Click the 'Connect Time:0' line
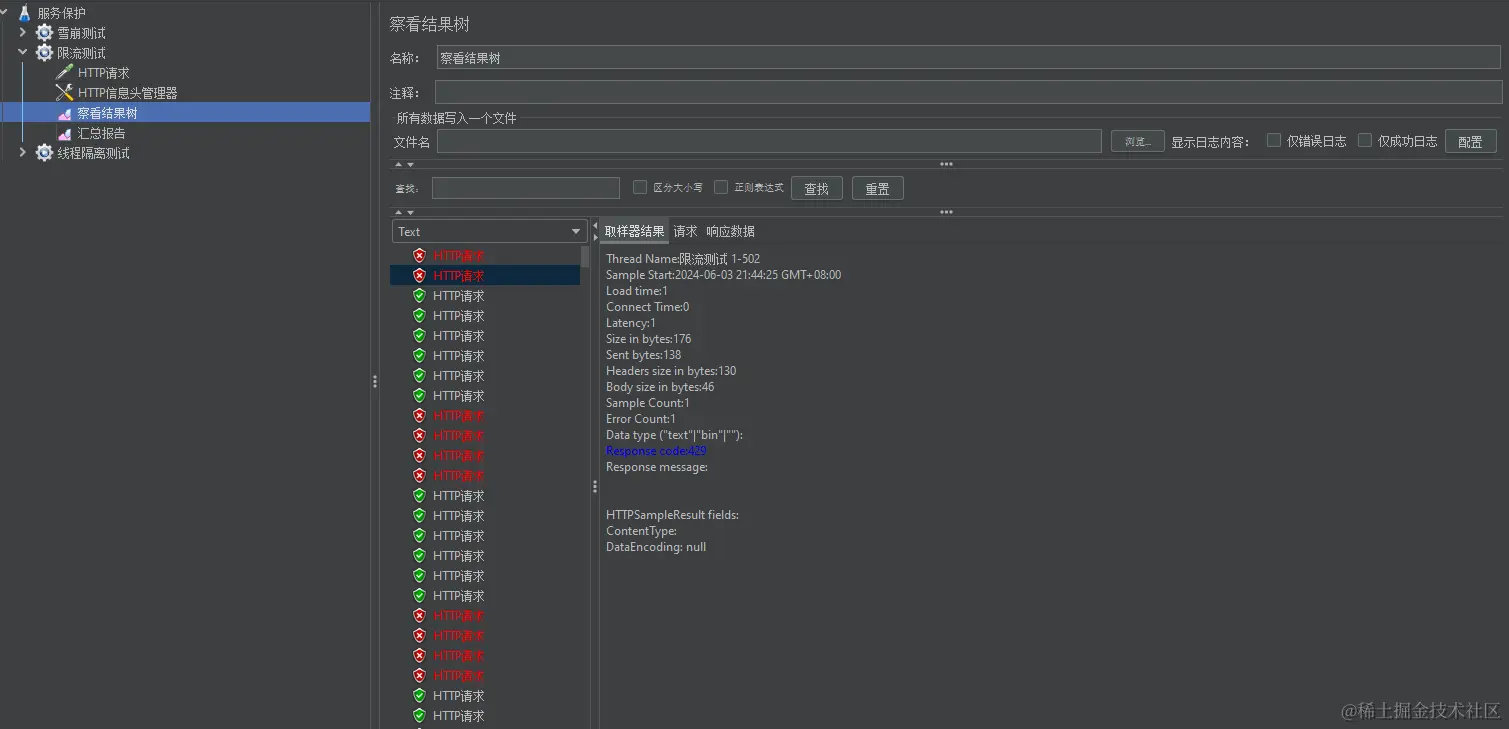 [647, 307]
